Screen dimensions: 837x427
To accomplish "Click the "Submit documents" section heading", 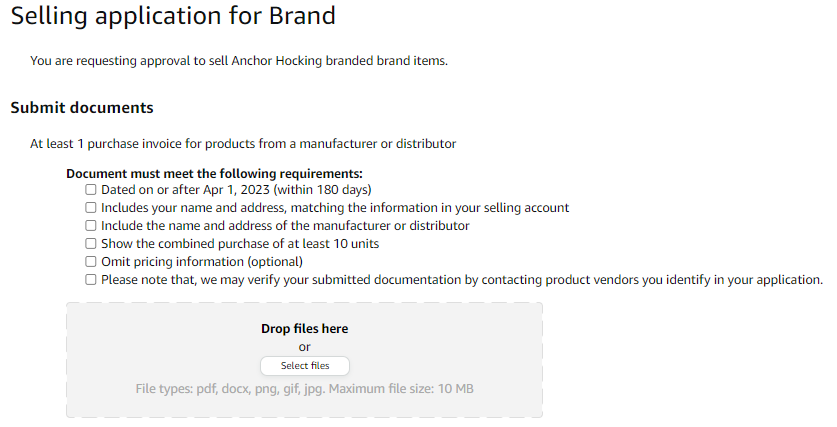I will tap(82, 108).
